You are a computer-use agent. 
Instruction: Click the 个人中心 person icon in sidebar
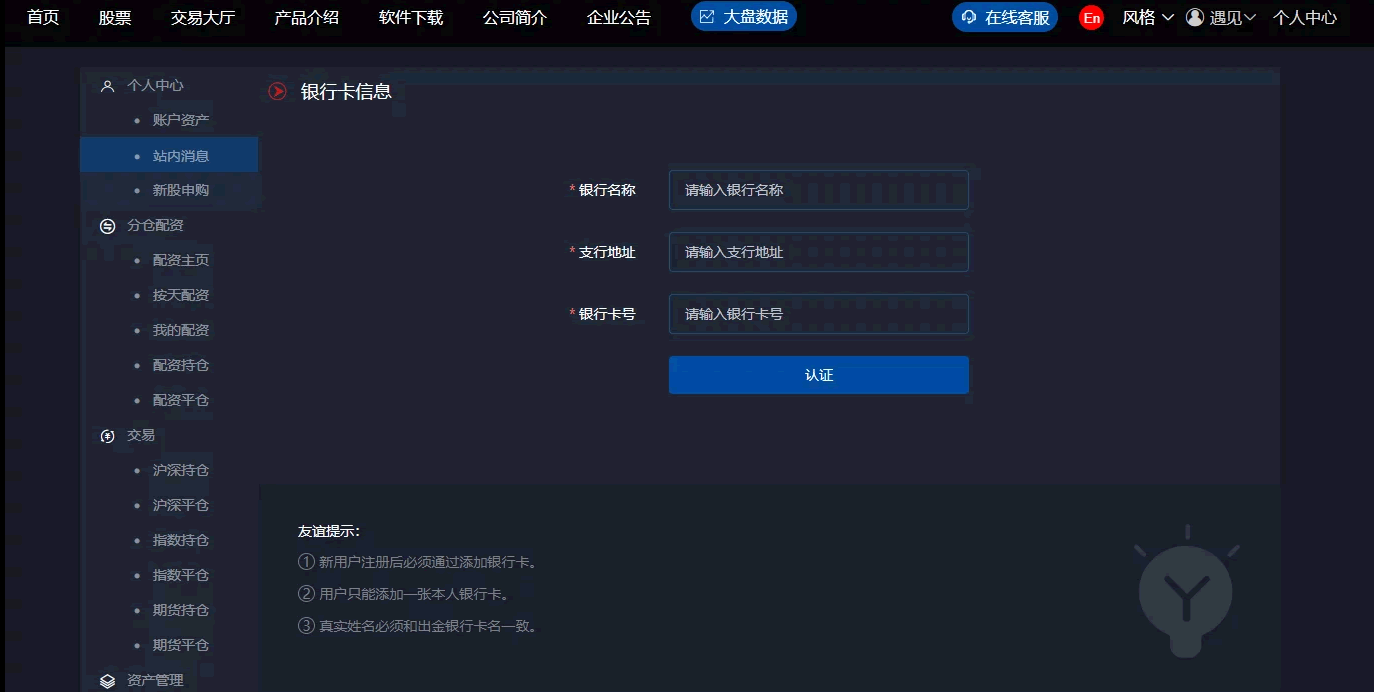coord(108,86)
